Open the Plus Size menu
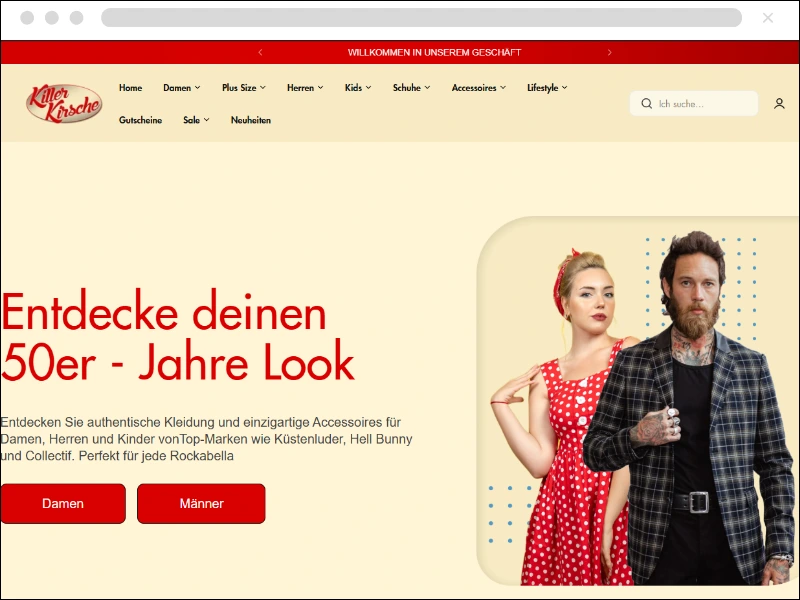Image resolution: width=800 pixels, height=600 pixels. point(239,88)
